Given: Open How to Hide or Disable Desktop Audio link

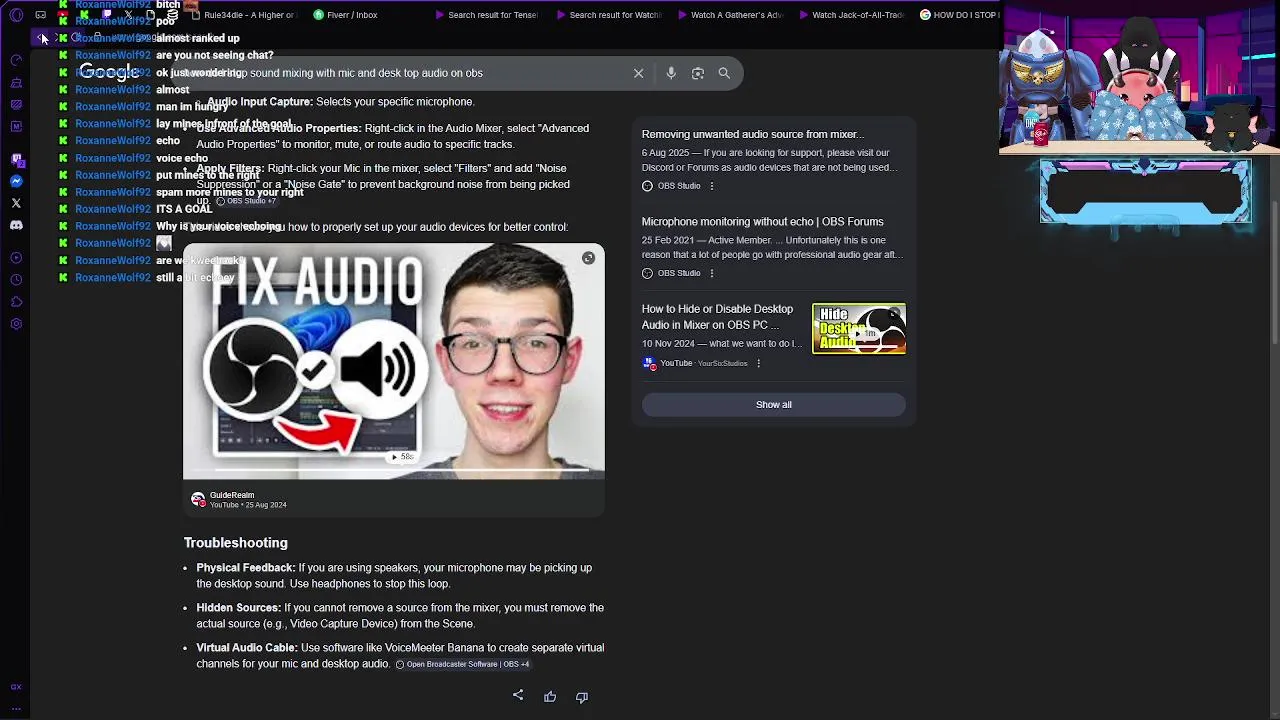Looking at the screenshot, I should click(x=718, y=317).
